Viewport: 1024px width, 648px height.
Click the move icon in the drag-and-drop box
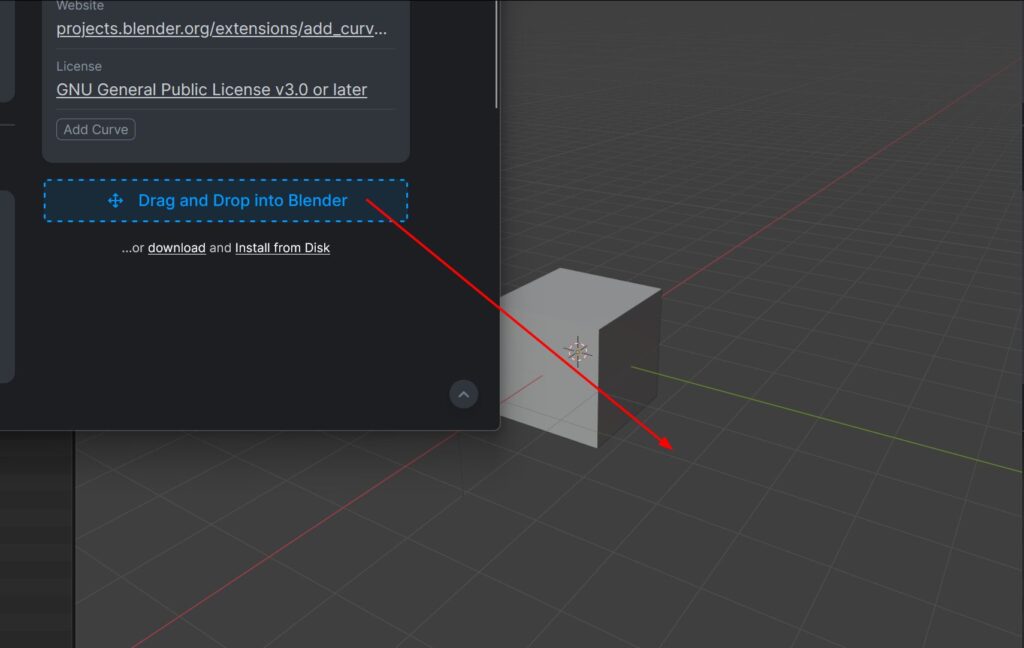(115, 201)
